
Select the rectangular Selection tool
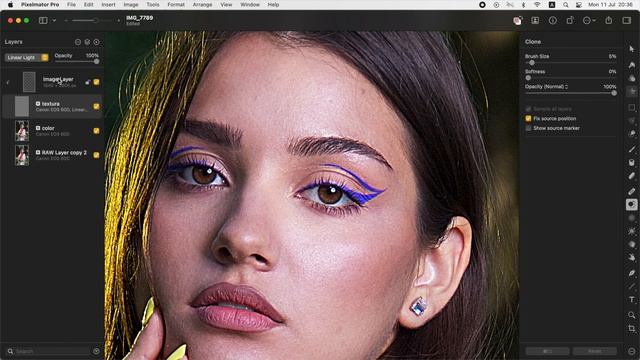coord(632,107)
